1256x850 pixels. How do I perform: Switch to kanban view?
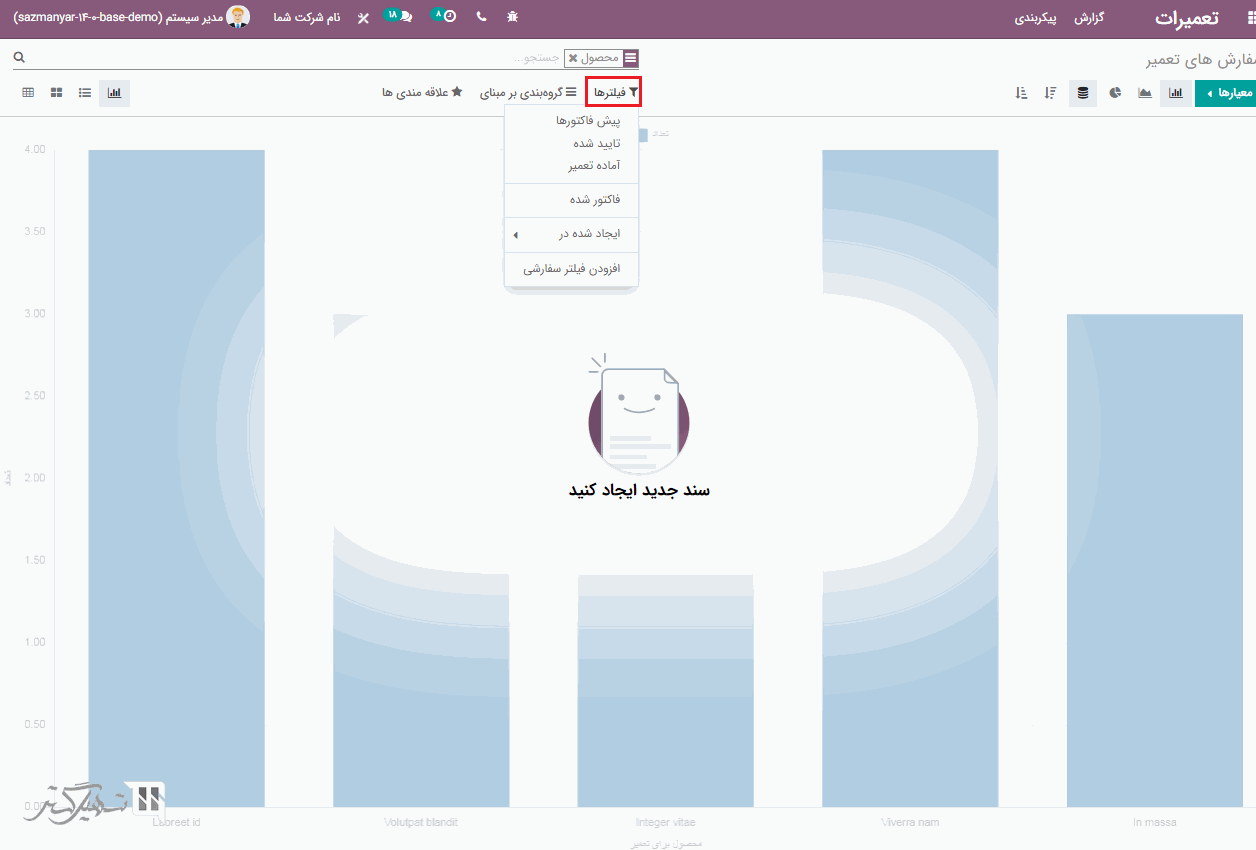pos(57,93)
